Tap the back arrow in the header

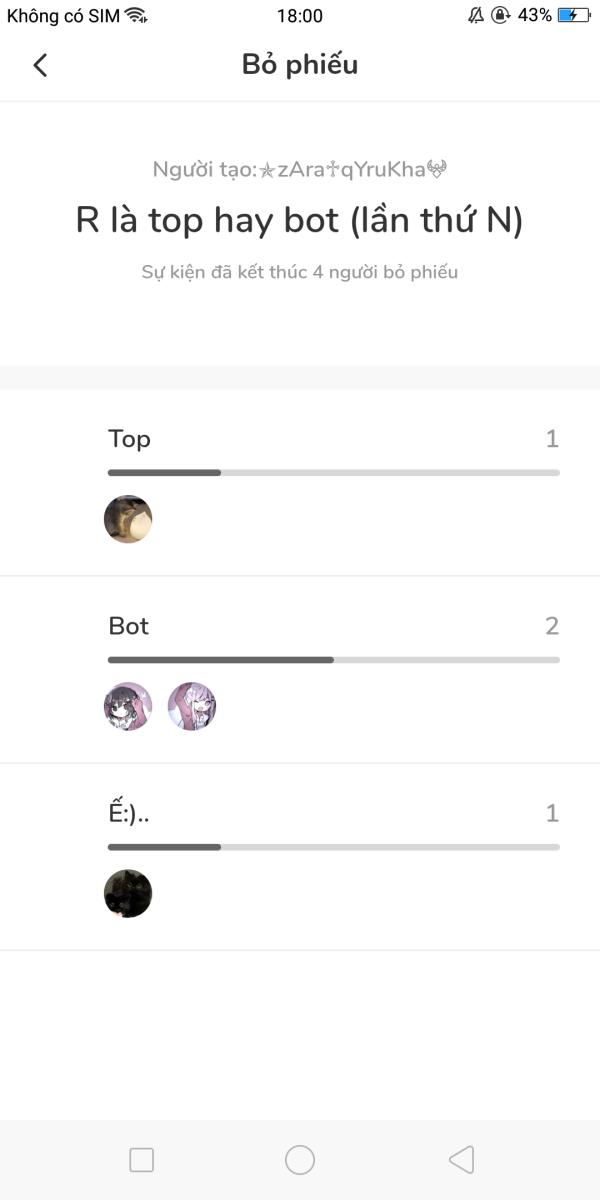[40, 65]
